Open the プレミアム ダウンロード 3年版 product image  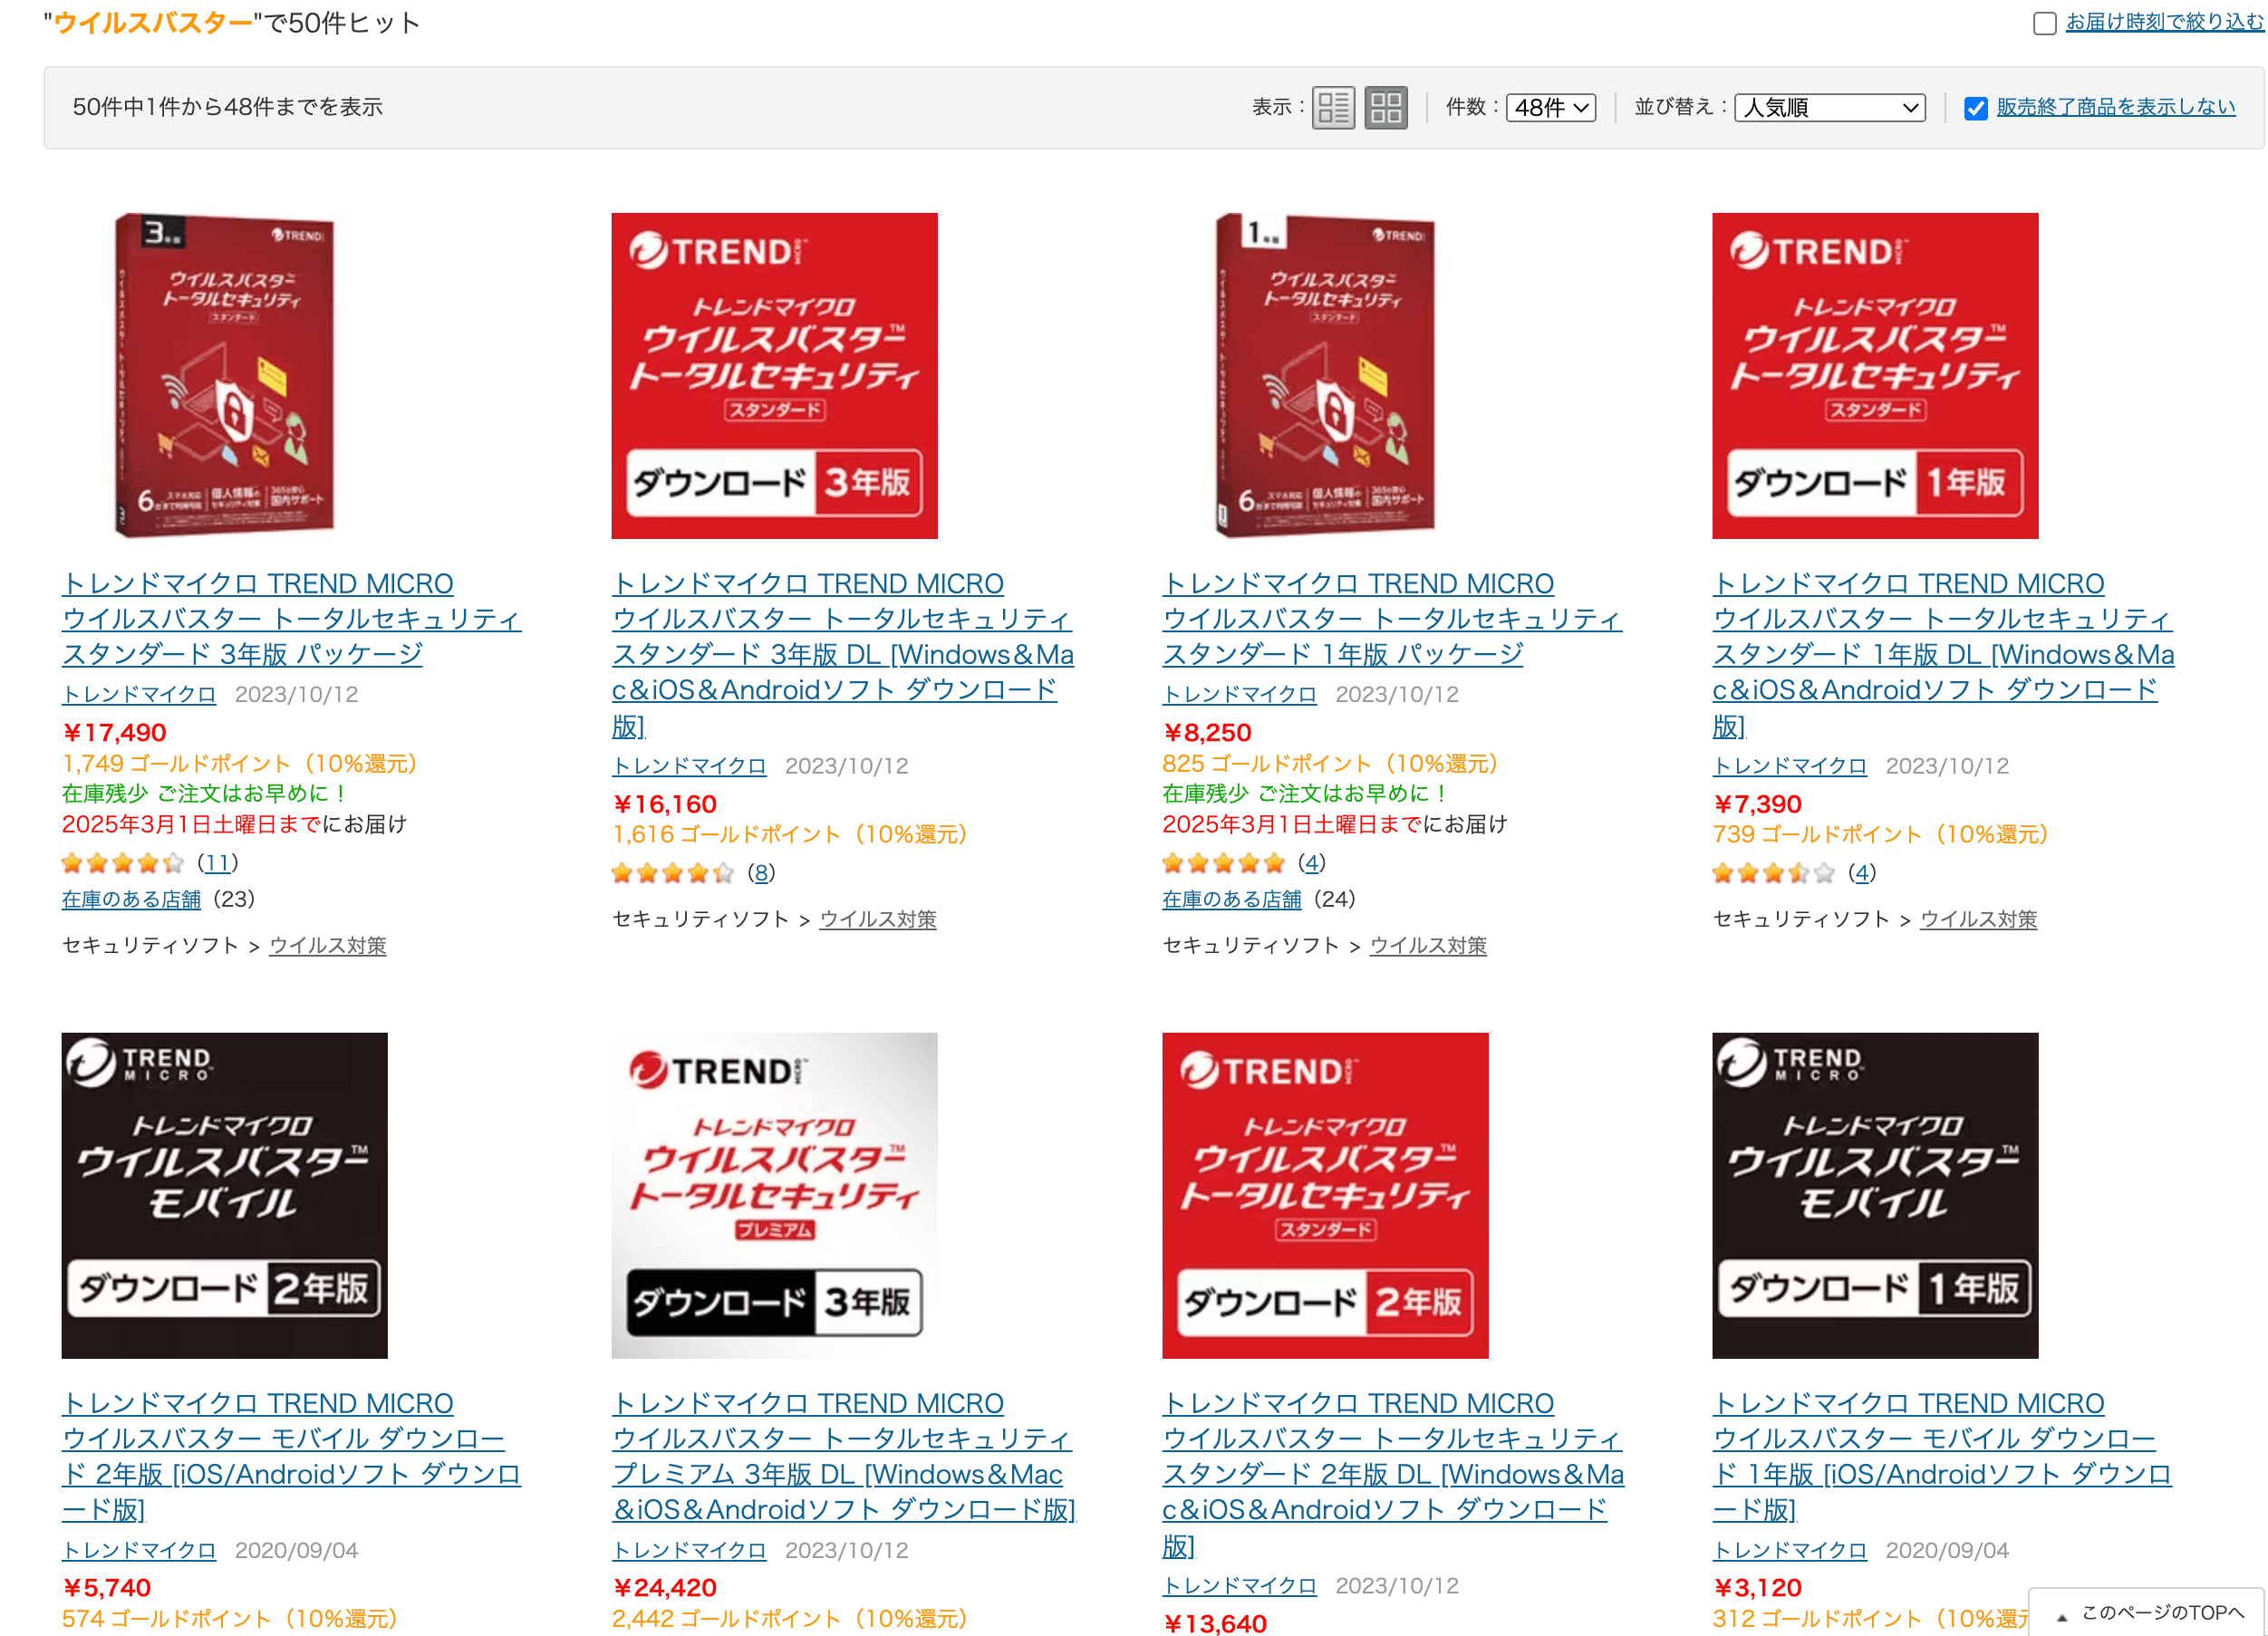(x=774, y=1195)
